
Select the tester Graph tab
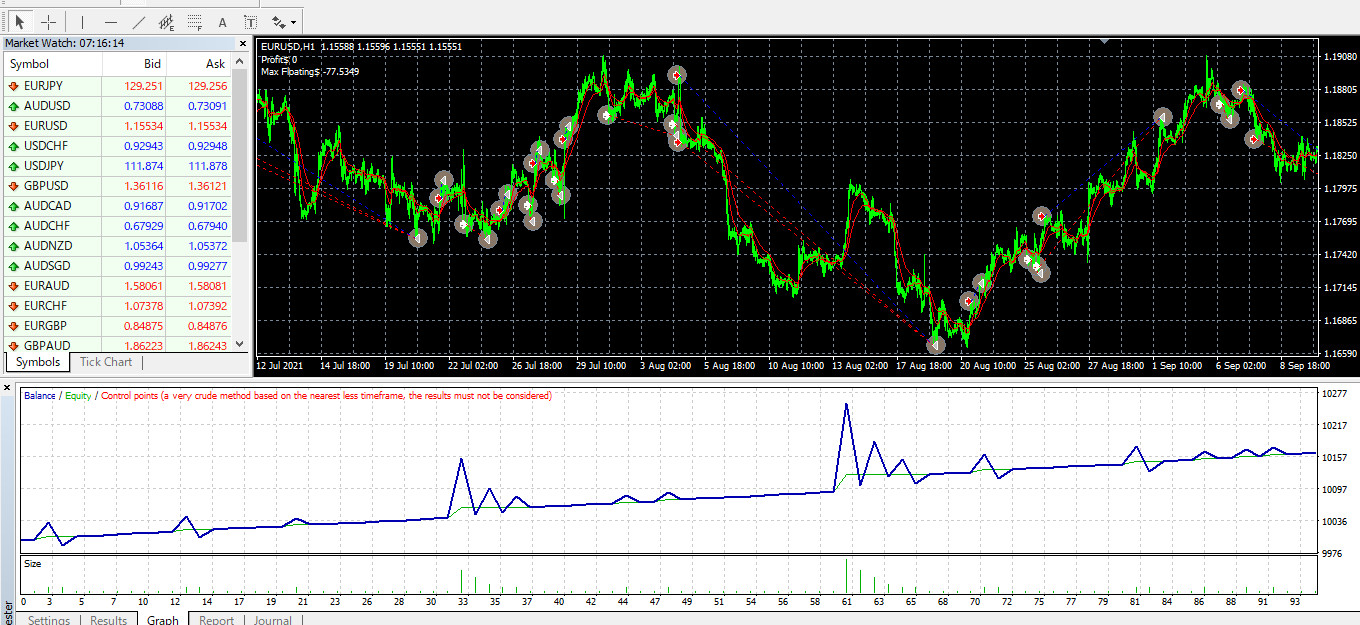click(163, 620)
